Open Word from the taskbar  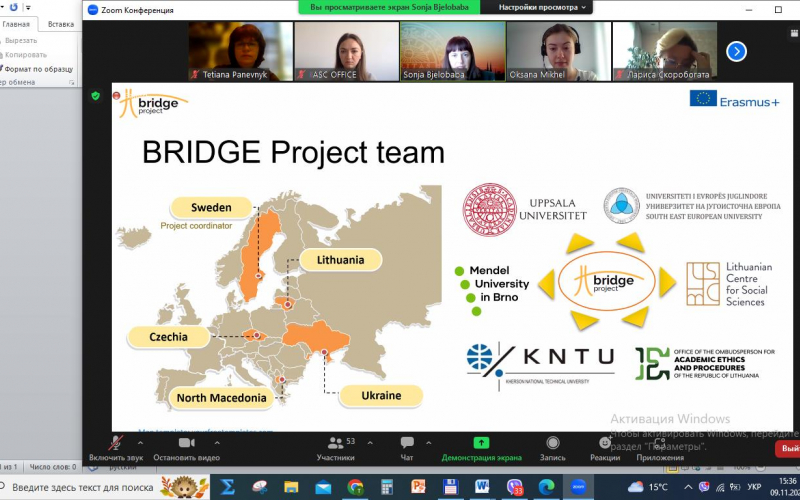coord(482,487)
